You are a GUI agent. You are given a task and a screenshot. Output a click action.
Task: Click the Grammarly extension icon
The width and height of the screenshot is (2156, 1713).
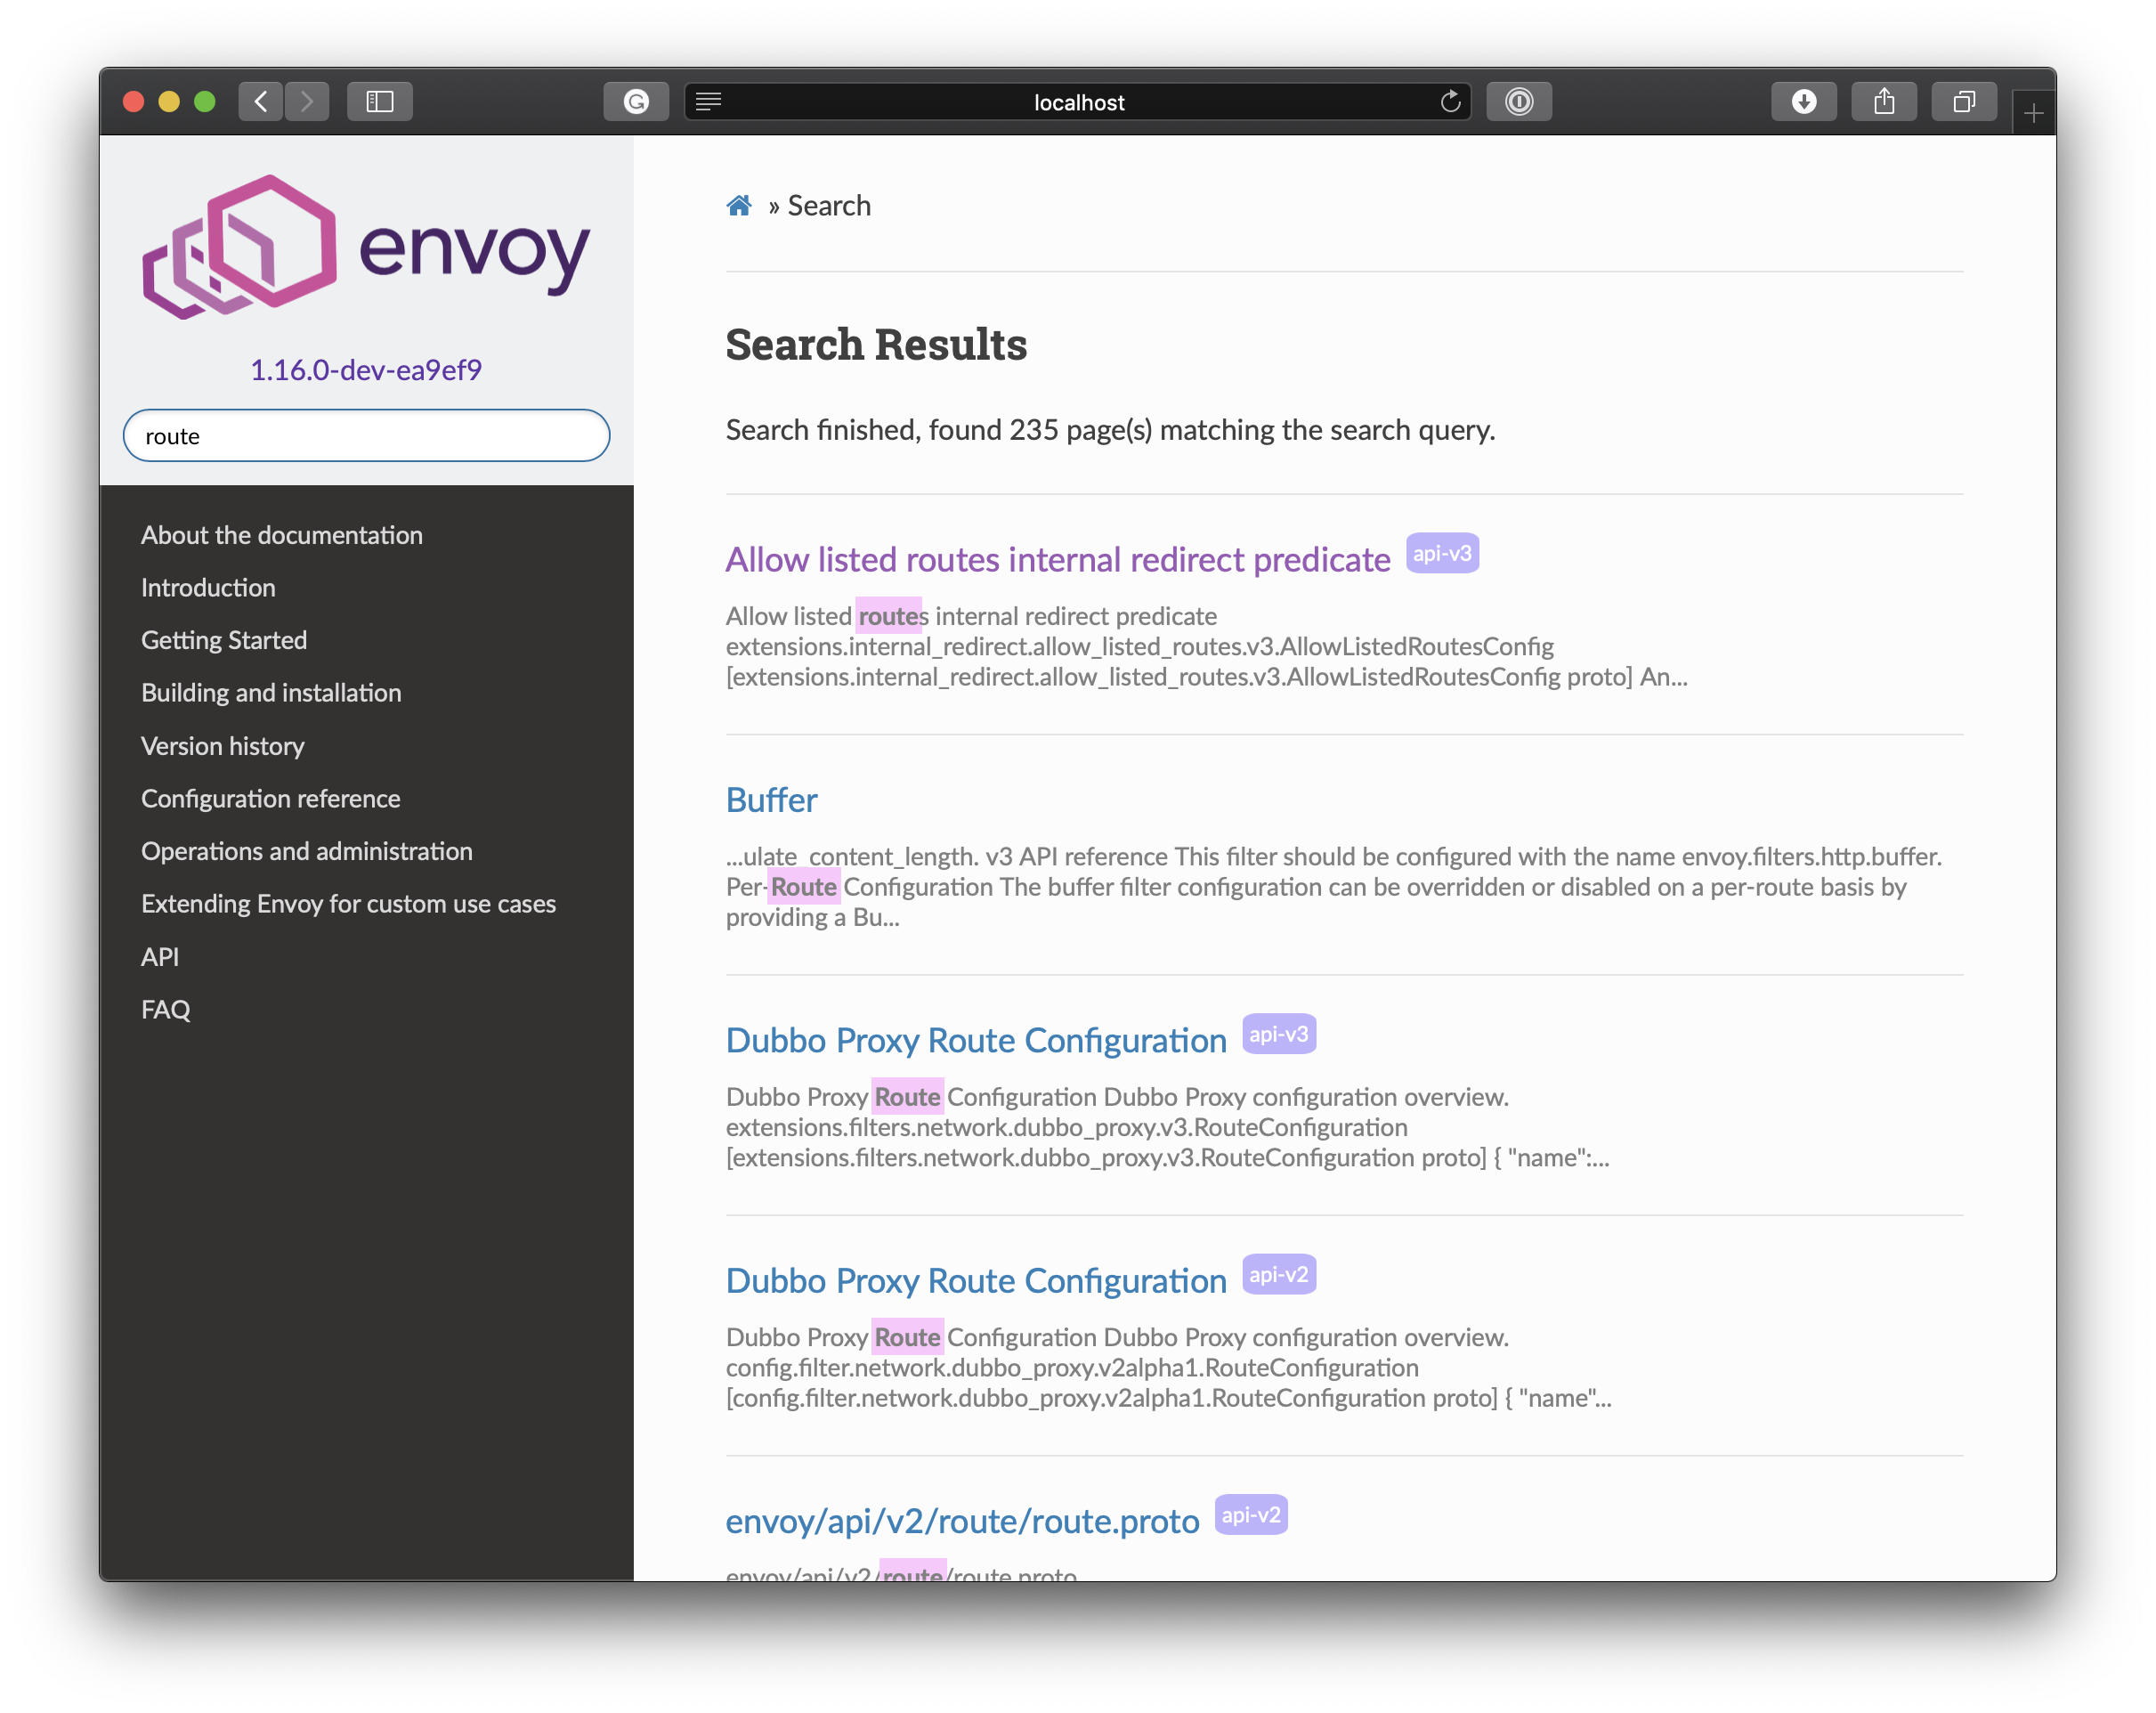[636, 101]
